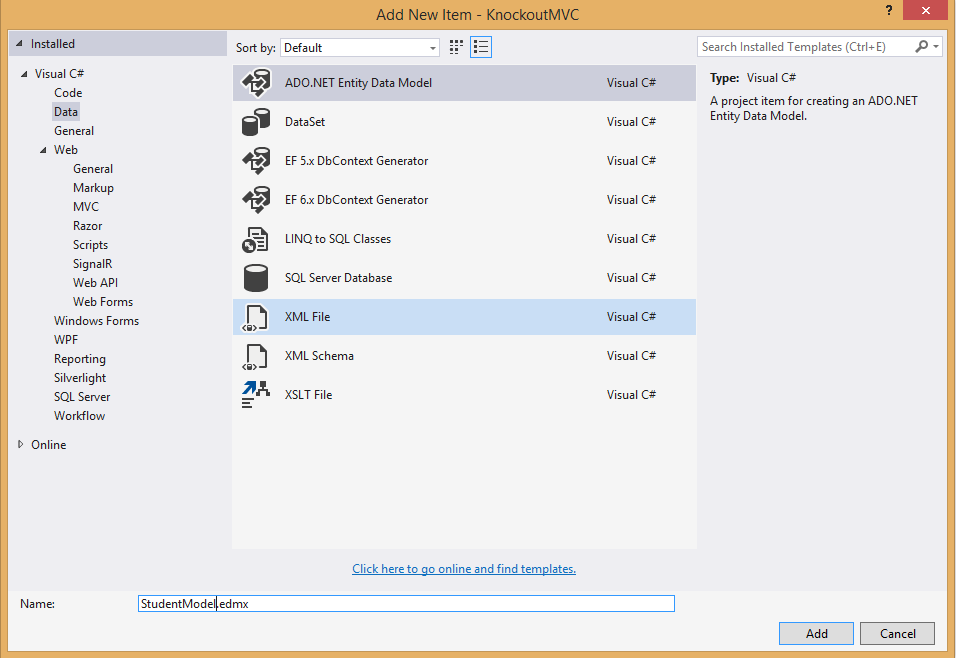Pick the EF 5.x DbContext Generator icon
The height and width of the screenshot is (658, 956).
pos(256,161)
